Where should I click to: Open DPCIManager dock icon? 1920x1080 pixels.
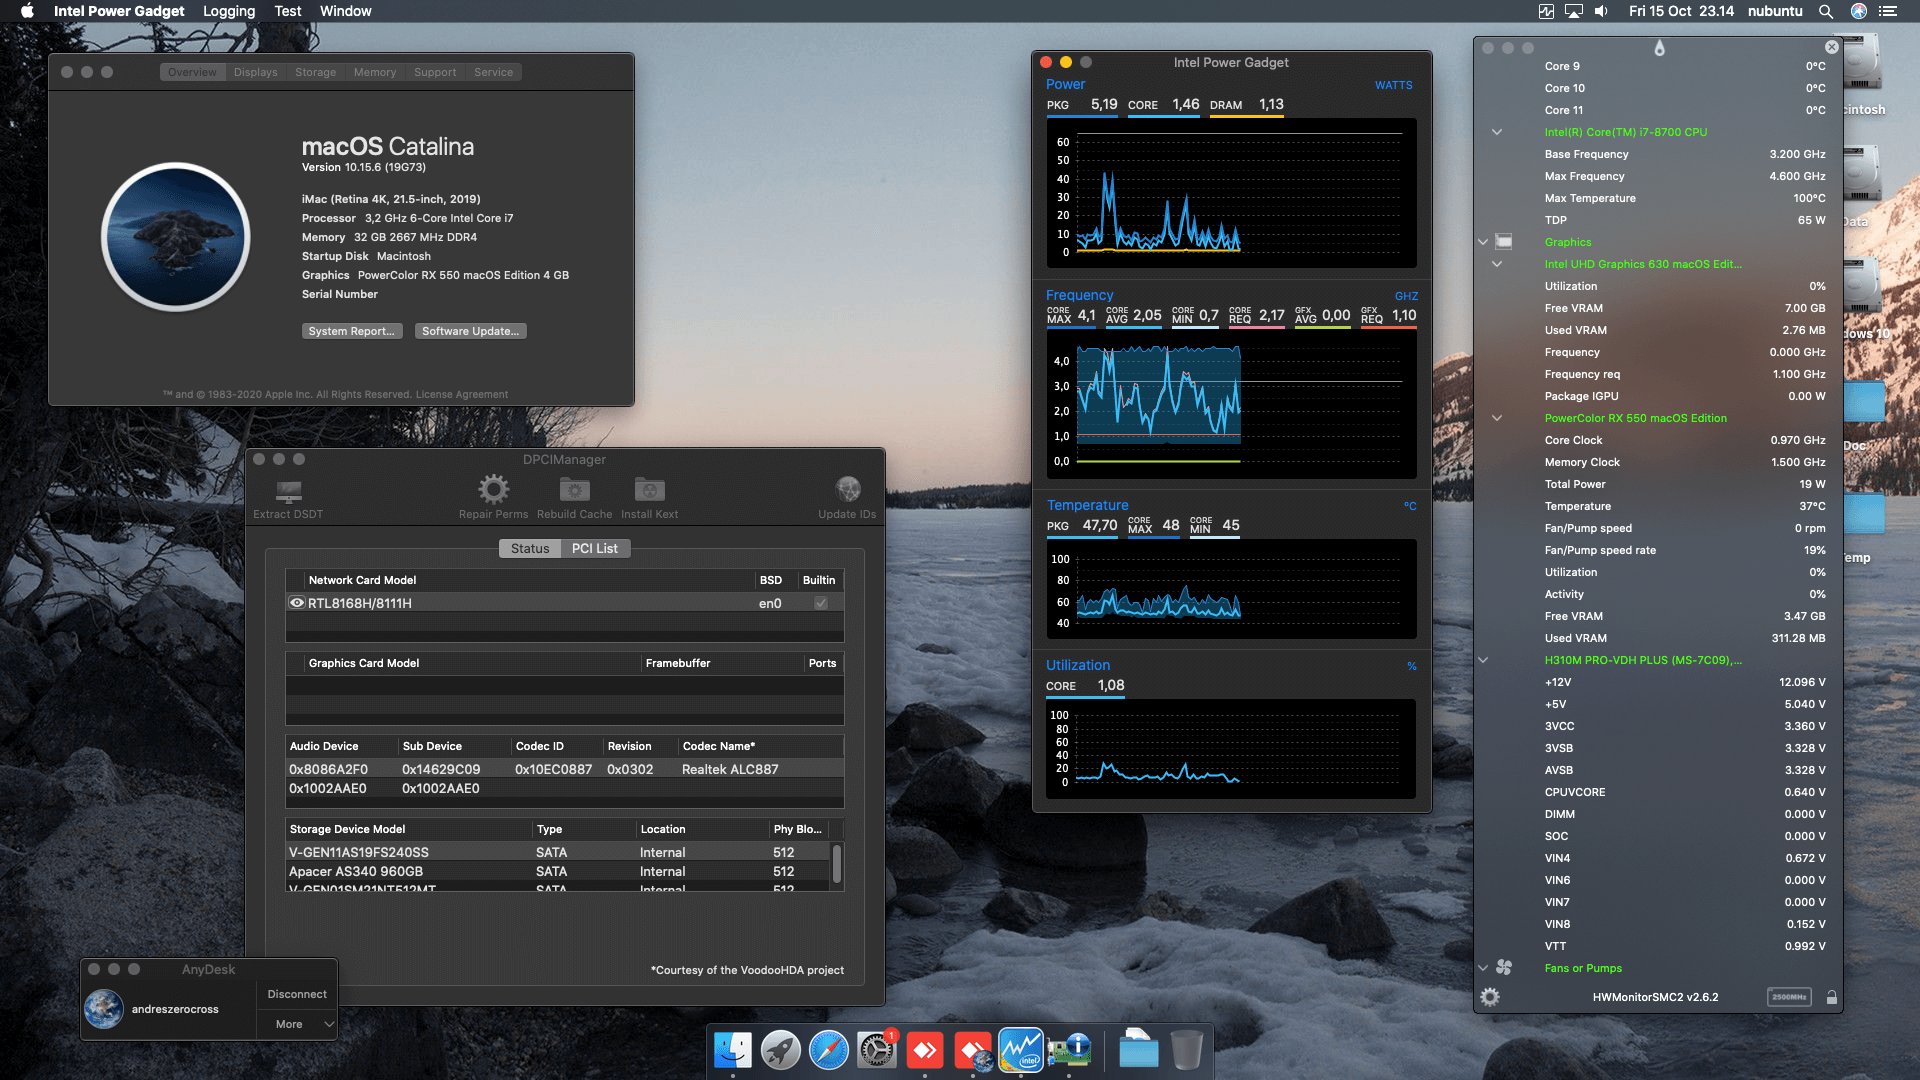tap(1069, 1050)
